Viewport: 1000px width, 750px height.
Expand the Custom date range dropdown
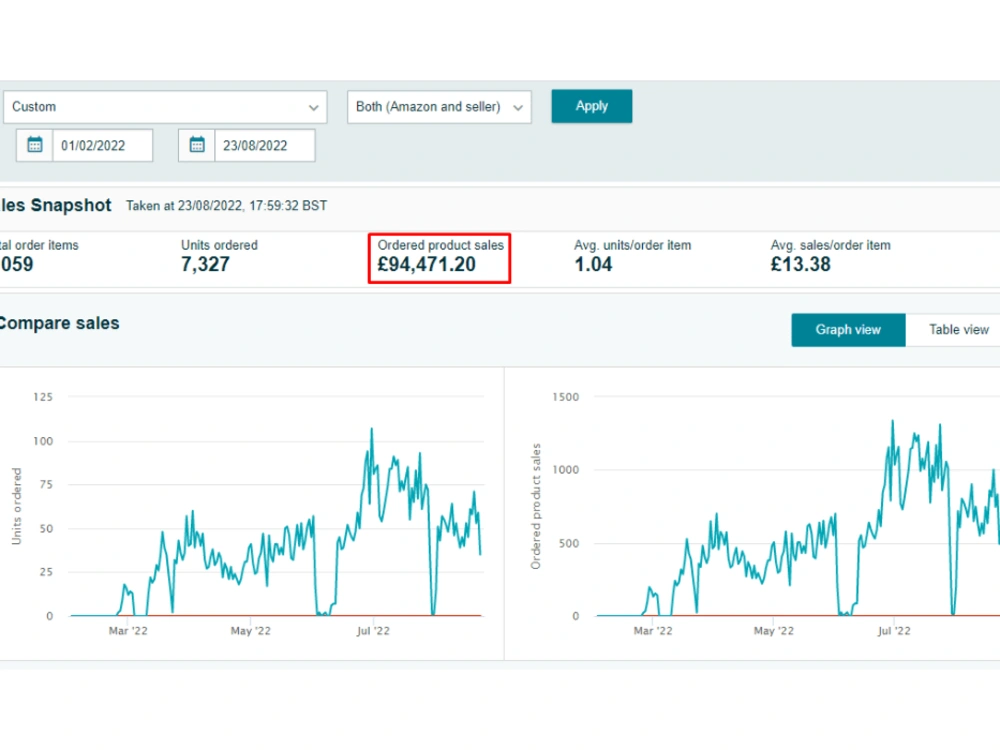(165, 107)
